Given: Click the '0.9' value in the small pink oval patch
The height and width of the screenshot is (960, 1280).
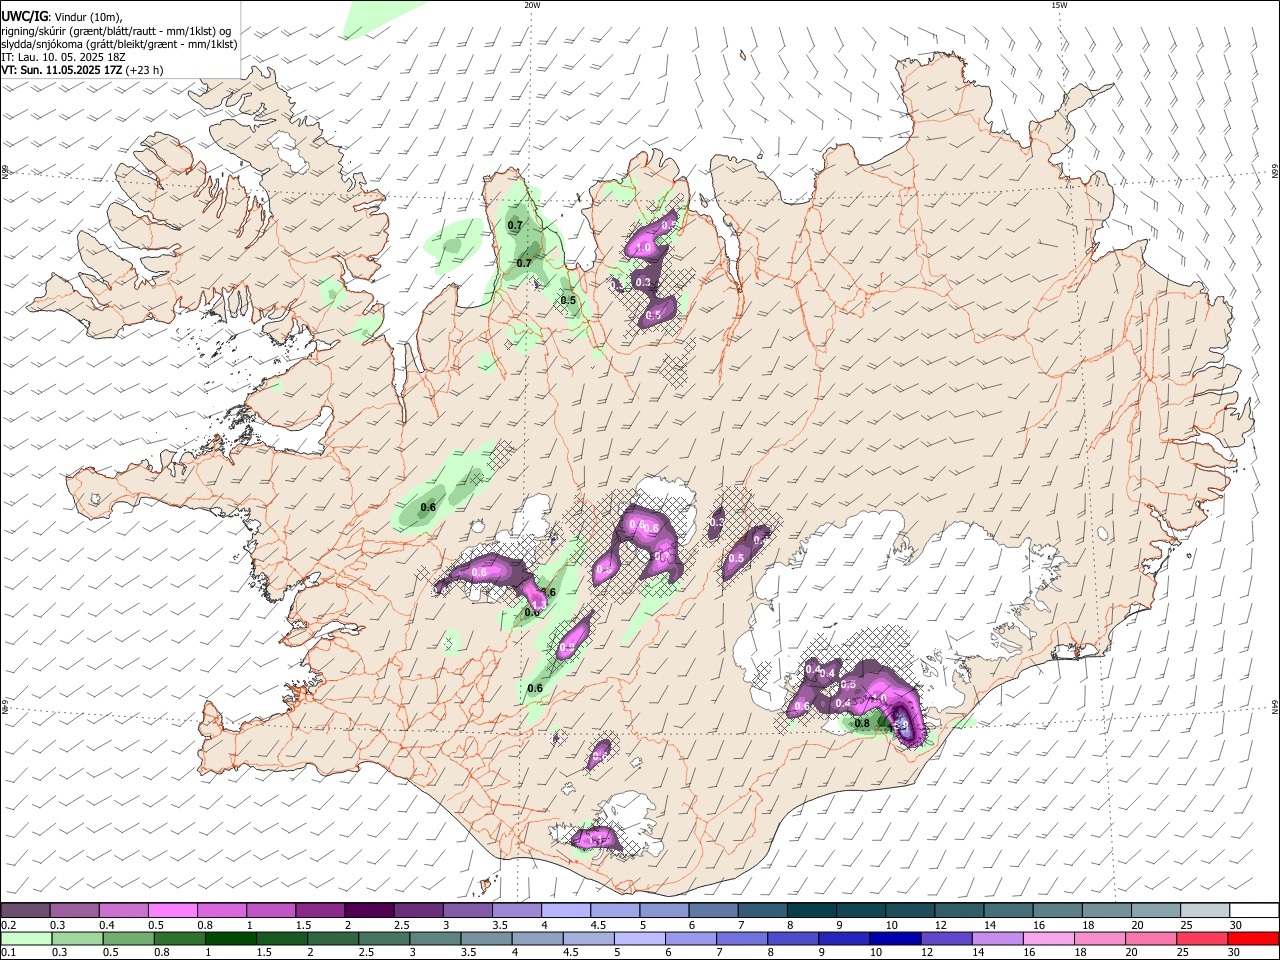Looking at the screenshot, I should click(567, 648).
